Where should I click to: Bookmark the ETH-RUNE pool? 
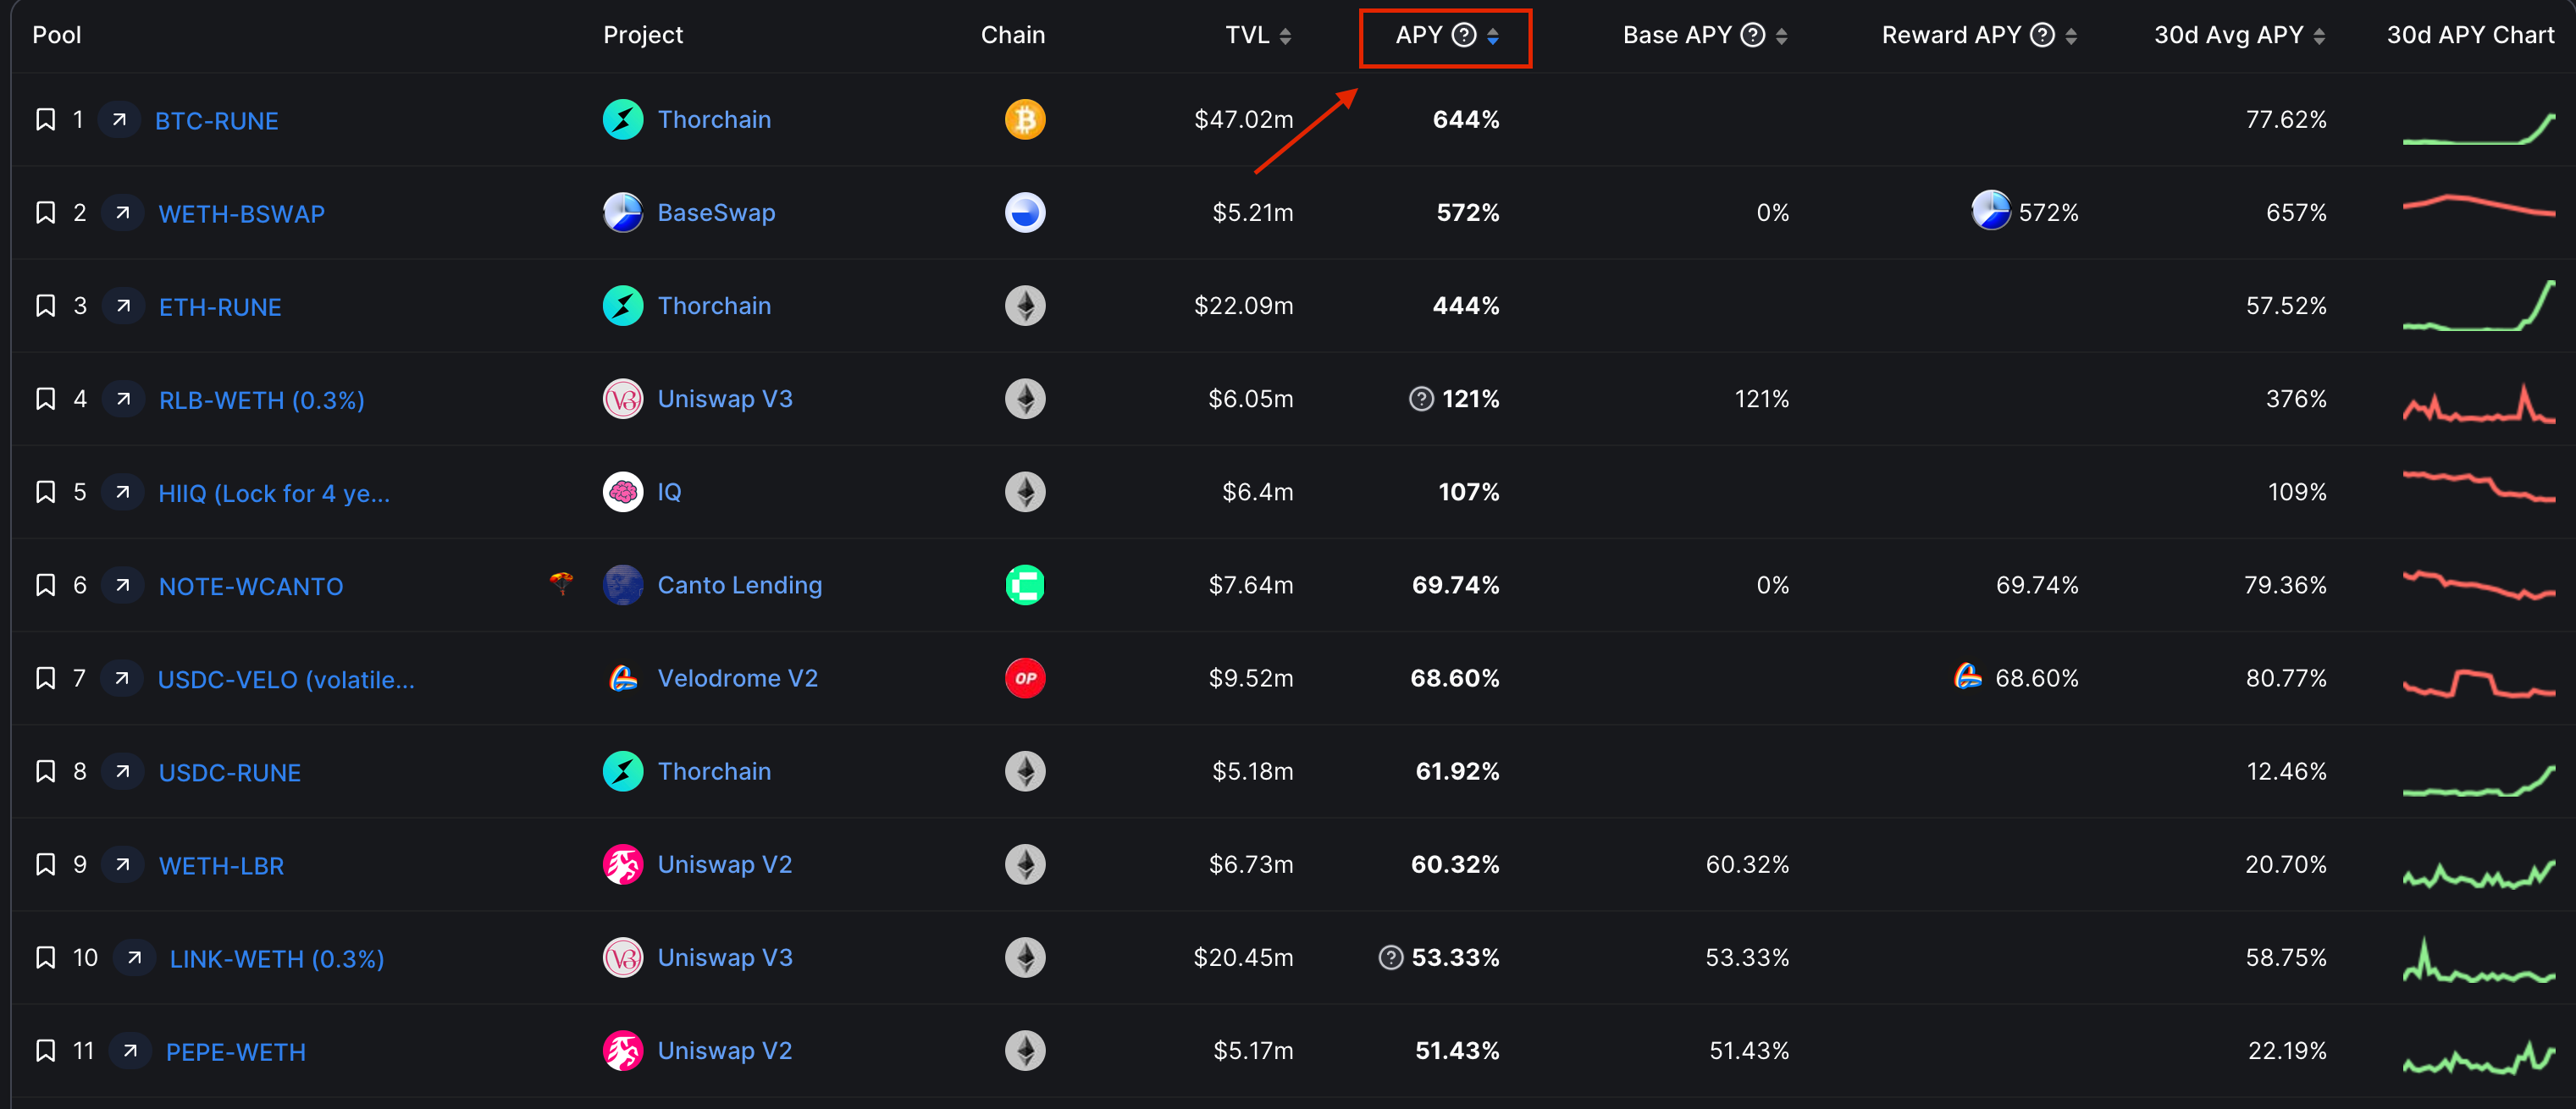pos(45,306)
